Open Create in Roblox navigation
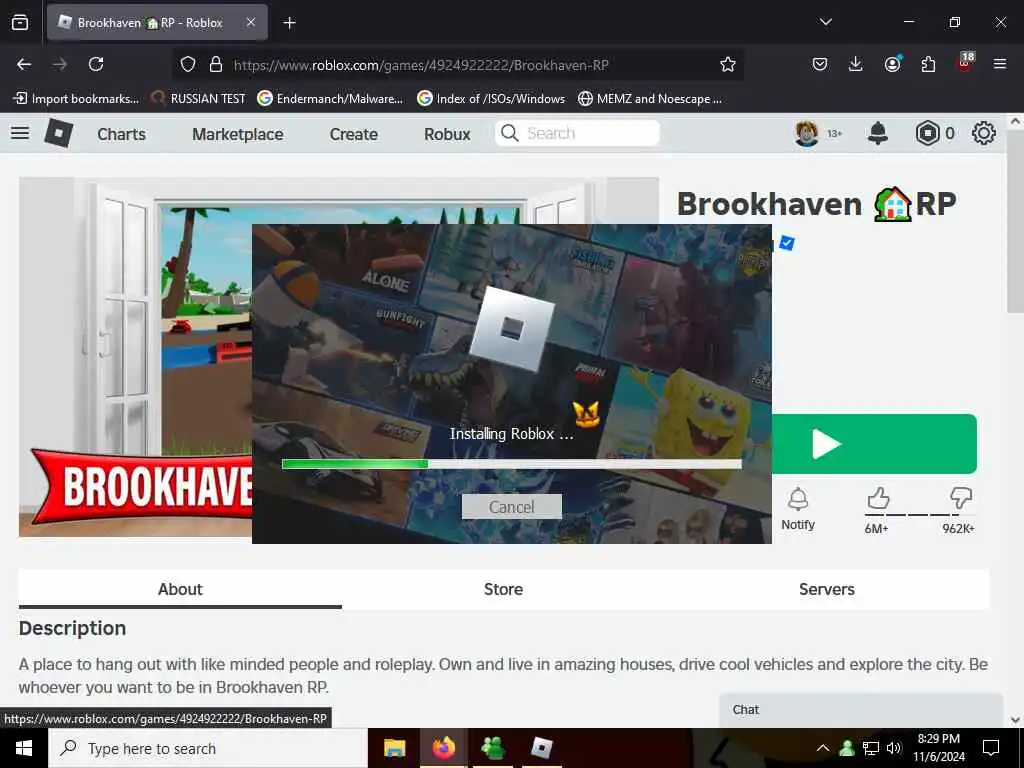Screen dimensions: 1024x768 pyautogui.click(x=354, y=134)
